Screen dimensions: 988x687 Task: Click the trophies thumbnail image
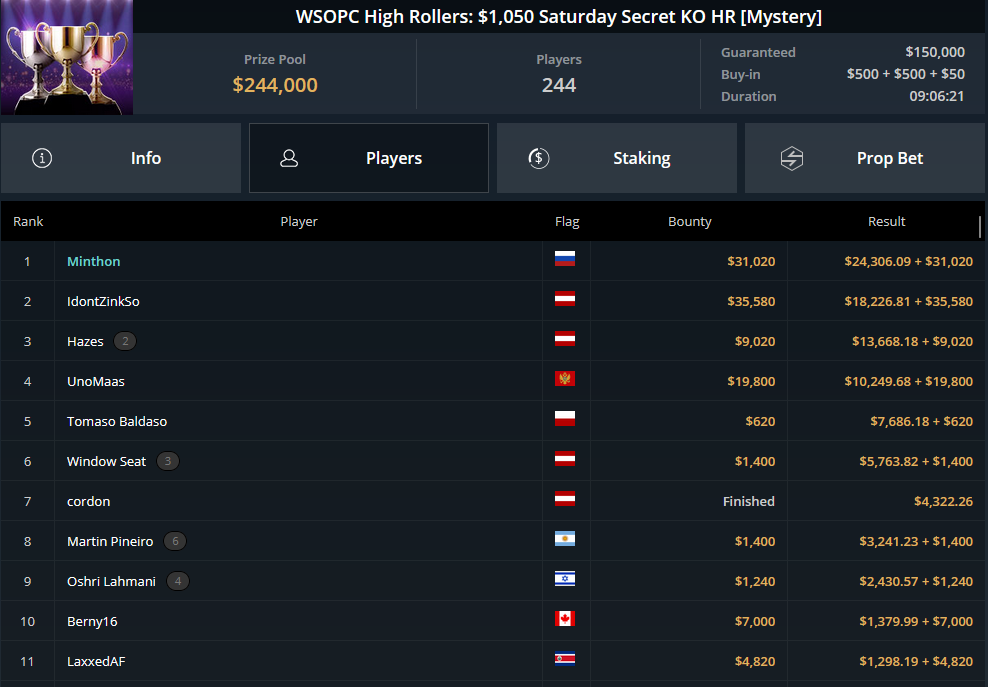pyautogui.click(x=66, y=56)
